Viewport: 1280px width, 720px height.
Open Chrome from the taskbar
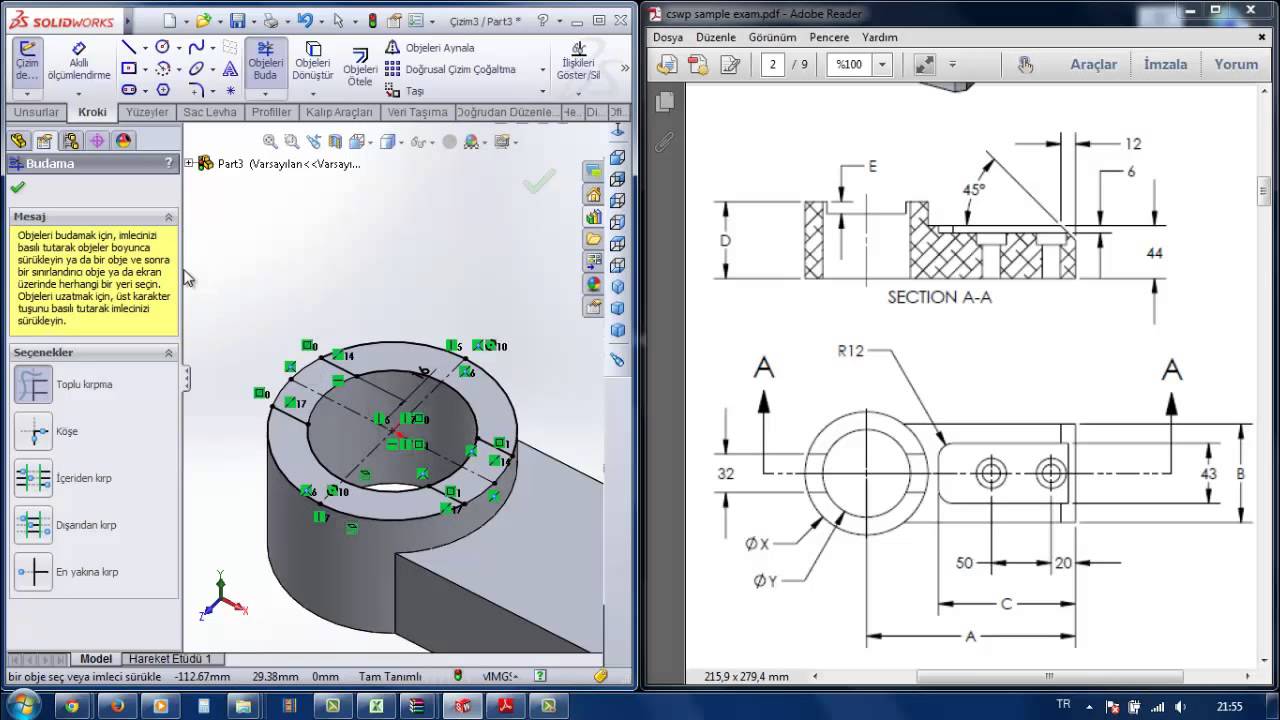point(72,706)
